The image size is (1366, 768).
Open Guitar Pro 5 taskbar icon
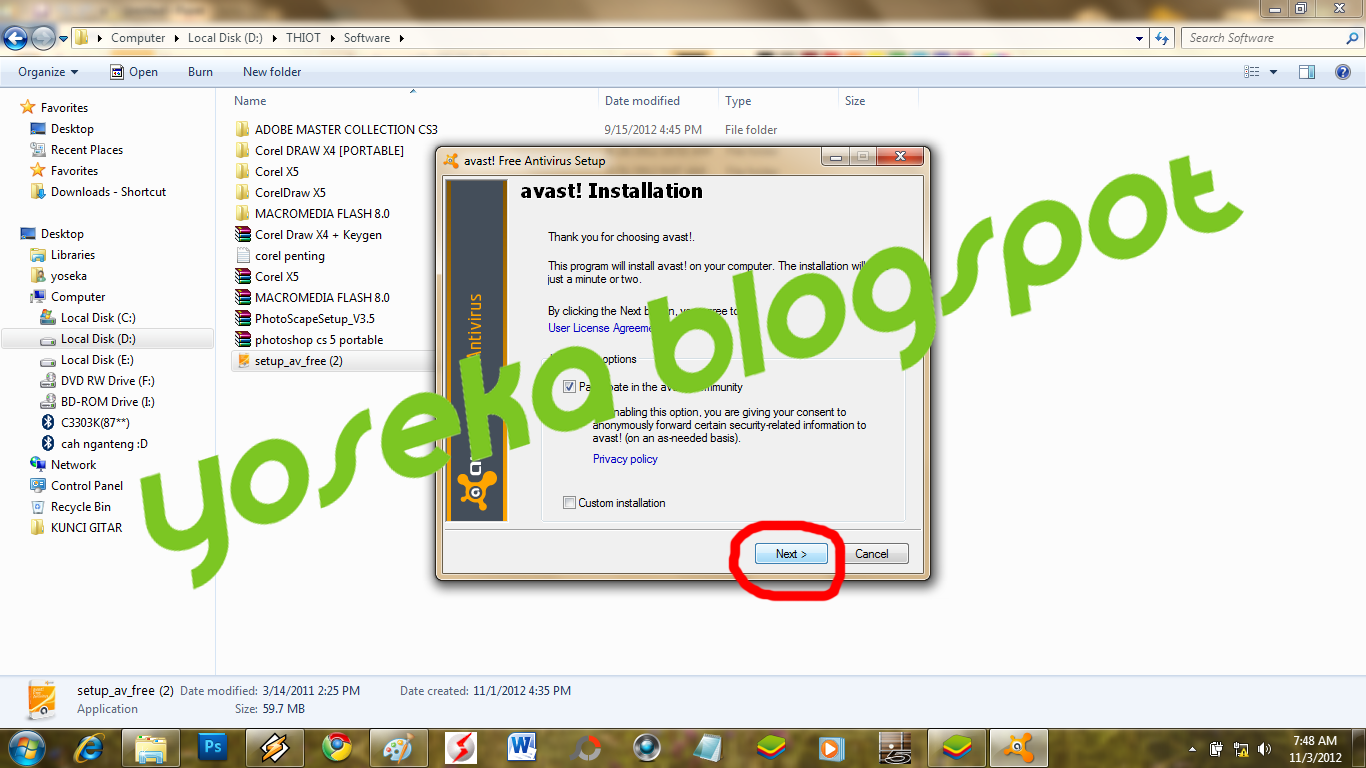tap(894, 747)
